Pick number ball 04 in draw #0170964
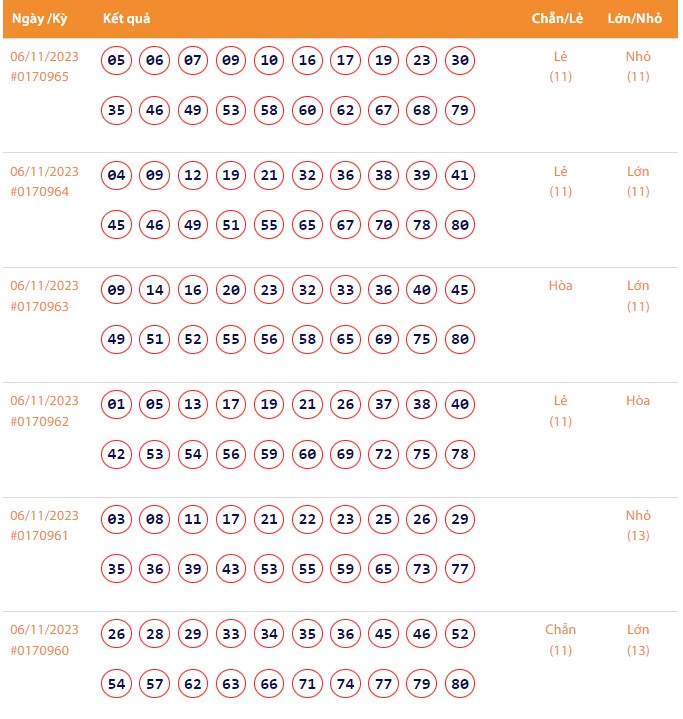 pyautogui.click(x=117, y=176)
